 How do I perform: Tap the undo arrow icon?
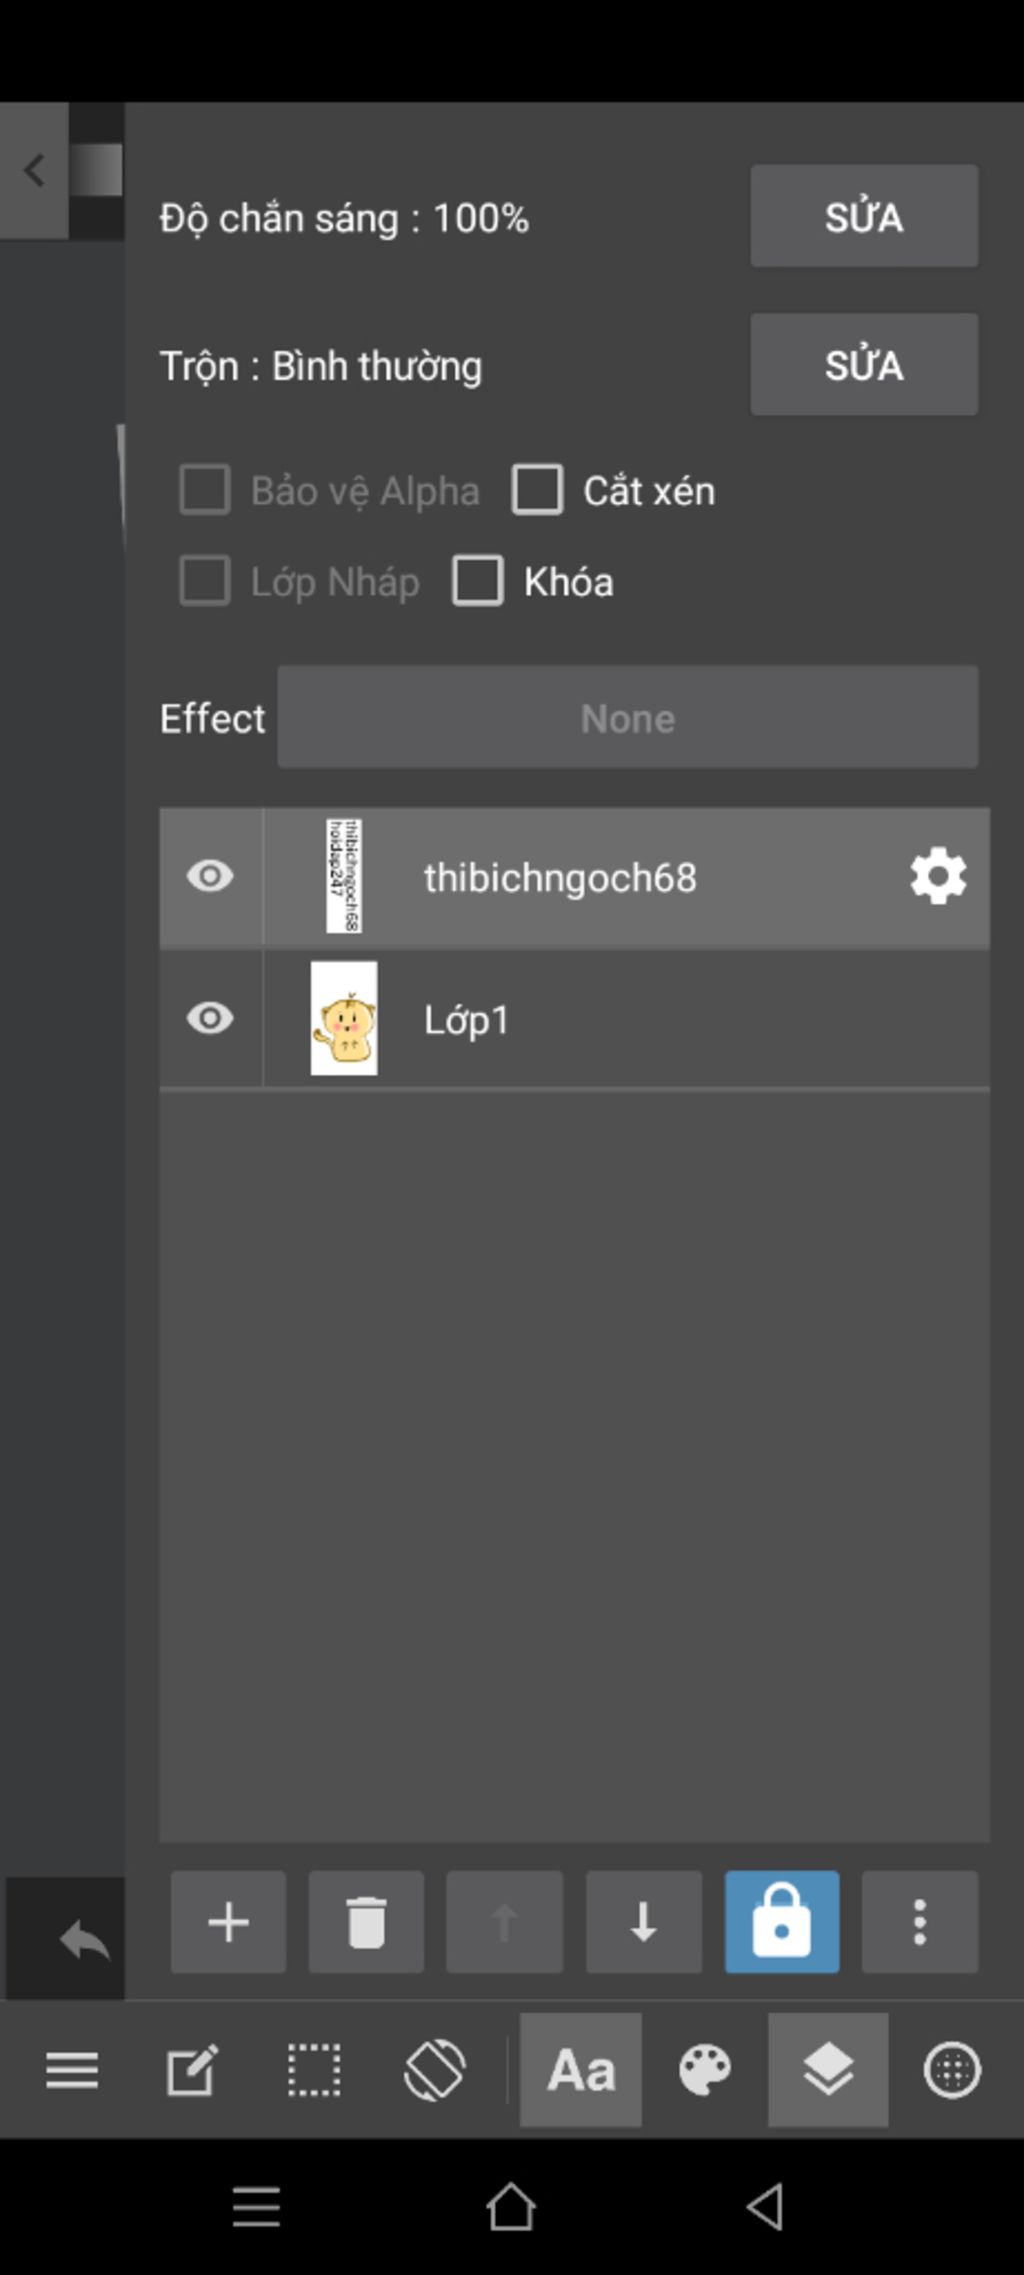coord(84,1941)
